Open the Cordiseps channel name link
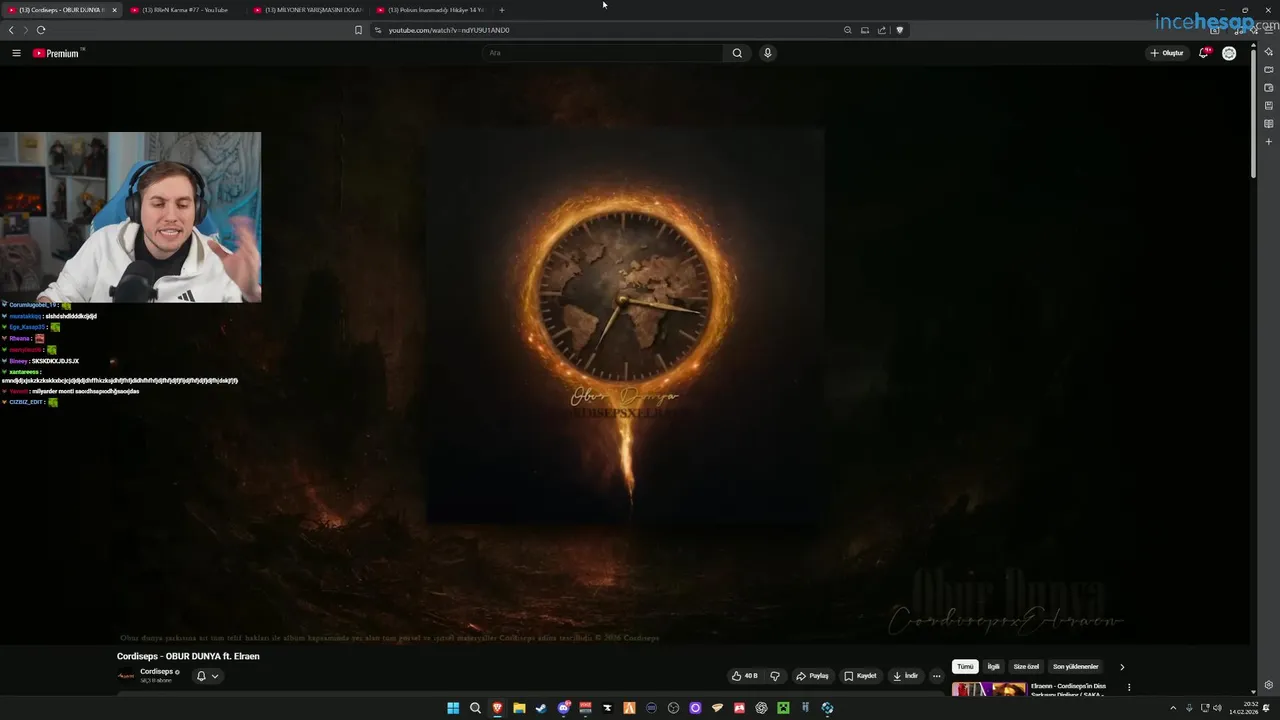 tap(157, 672)
